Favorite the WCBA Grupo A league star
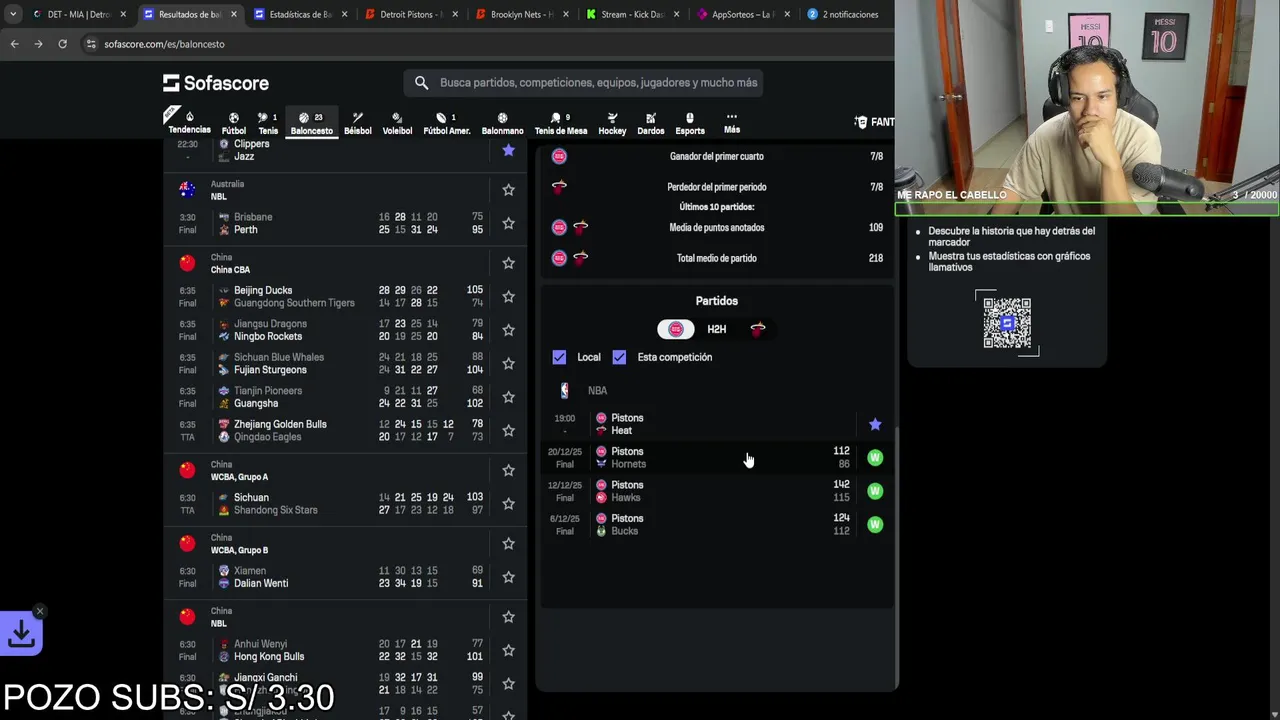 coord(508,470)
